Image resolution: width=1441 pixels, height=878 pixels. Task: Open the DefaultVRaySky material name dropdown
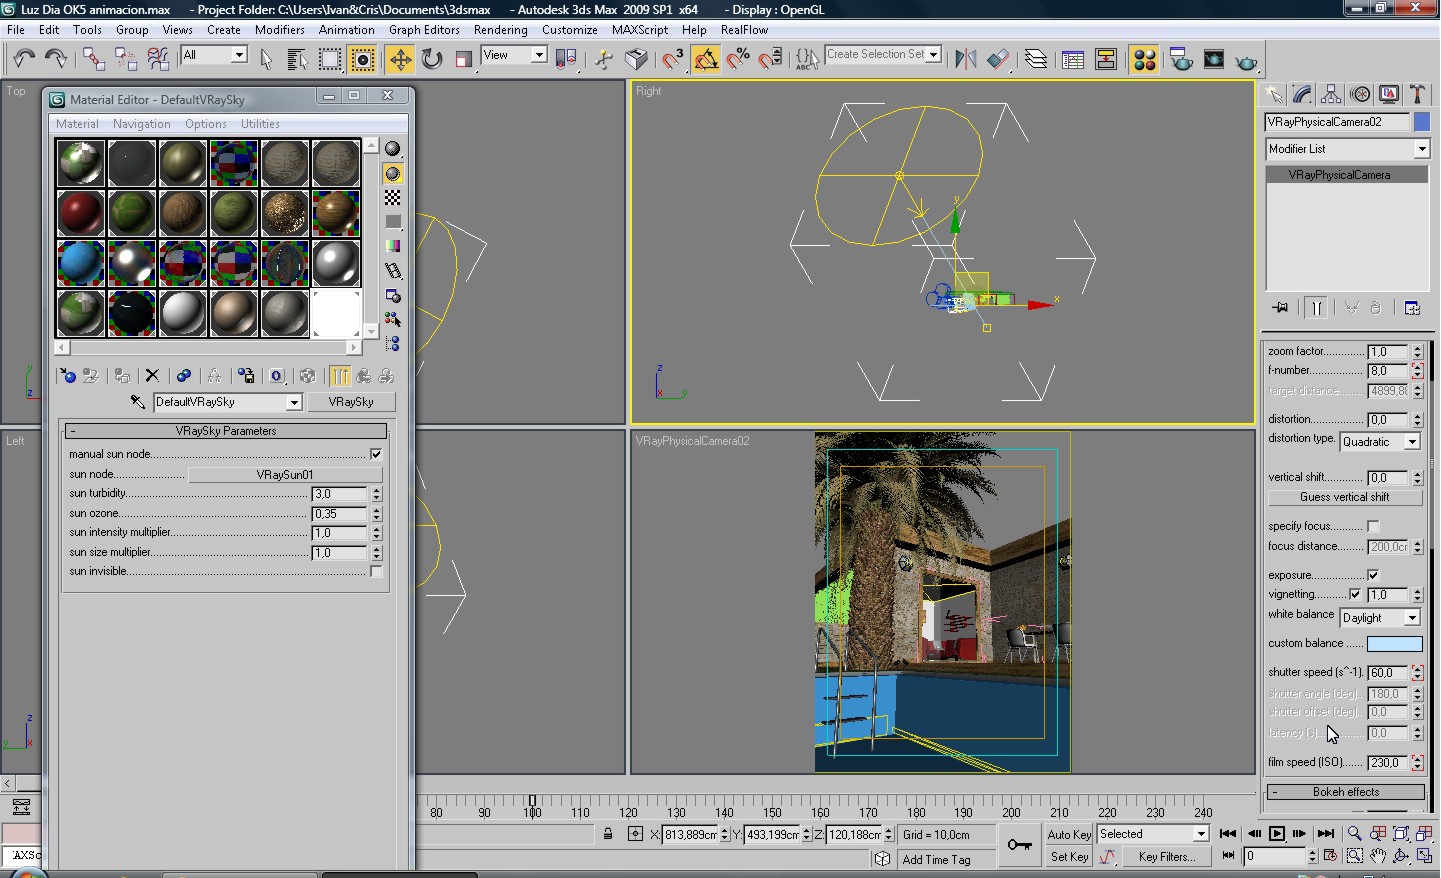228,402
